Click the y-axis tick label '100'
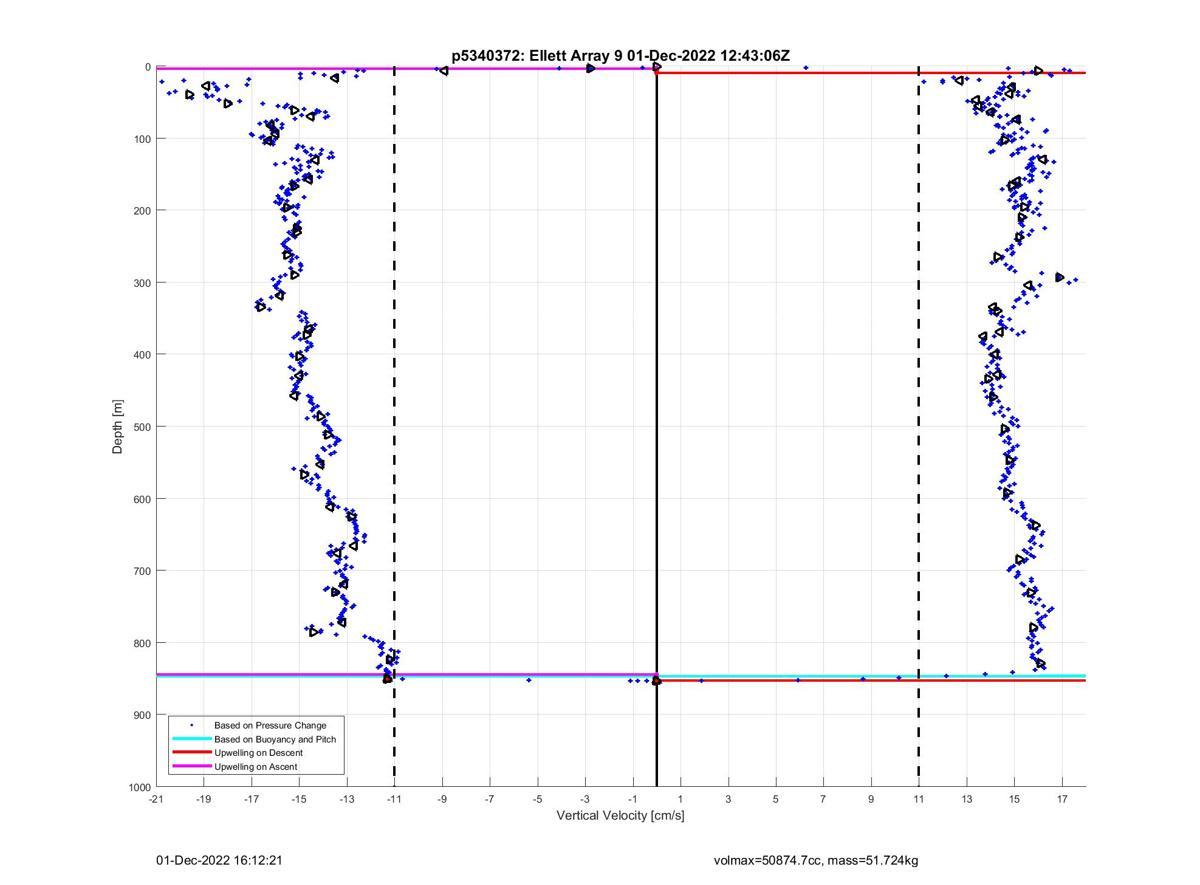 pos(142,139)
